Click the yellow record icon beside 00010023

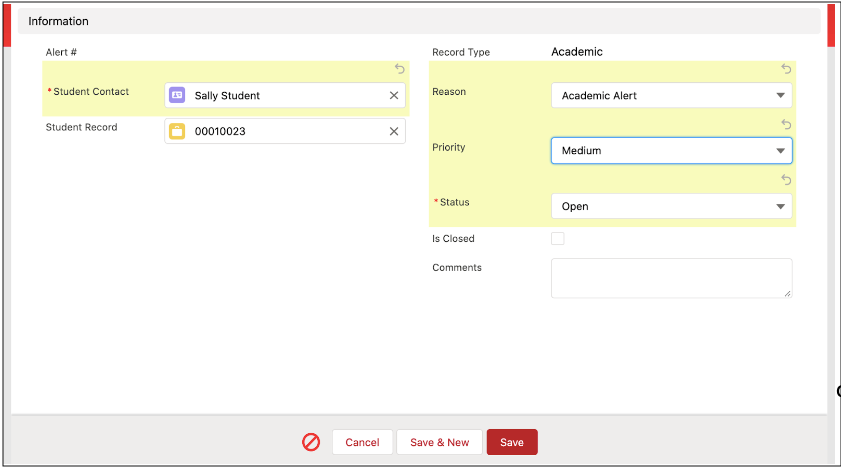click(x=177, y=131)
